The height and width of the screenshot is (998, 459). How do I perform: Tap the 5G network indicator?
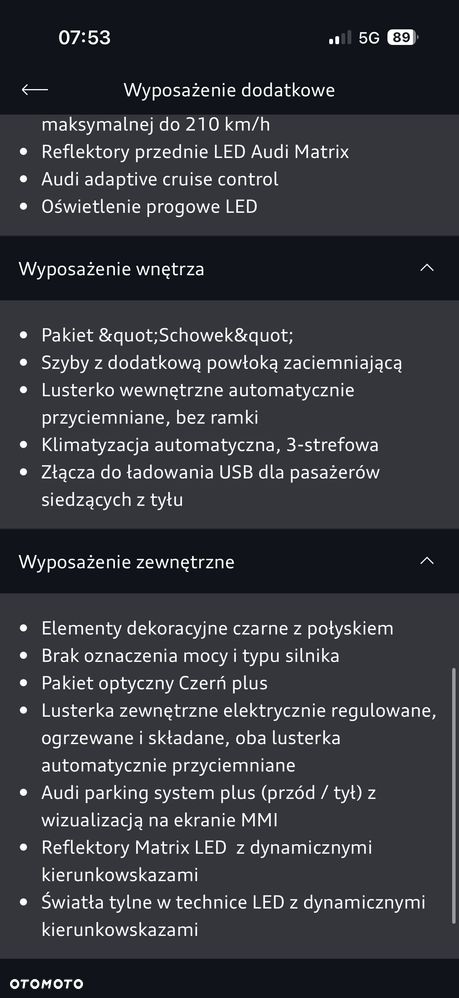(x=369, y=38)
